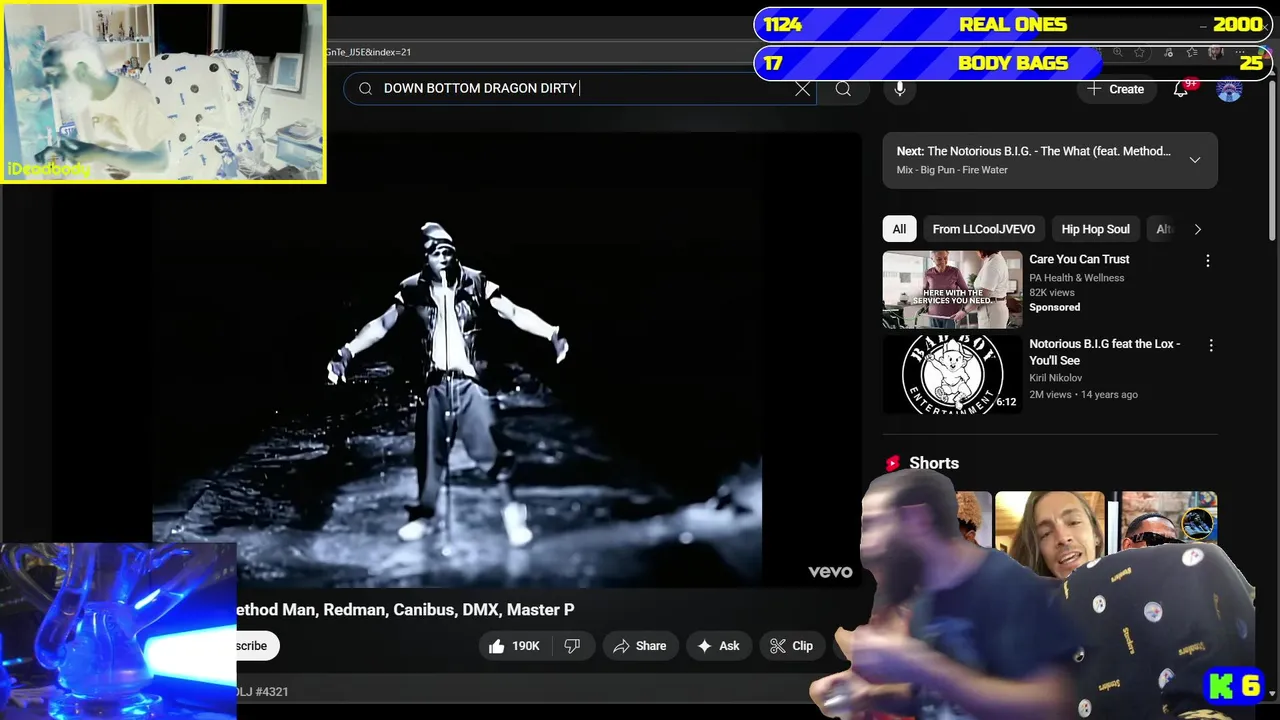Clear the search query with the X icon
Screen dimensions: 1280x720
802,89
